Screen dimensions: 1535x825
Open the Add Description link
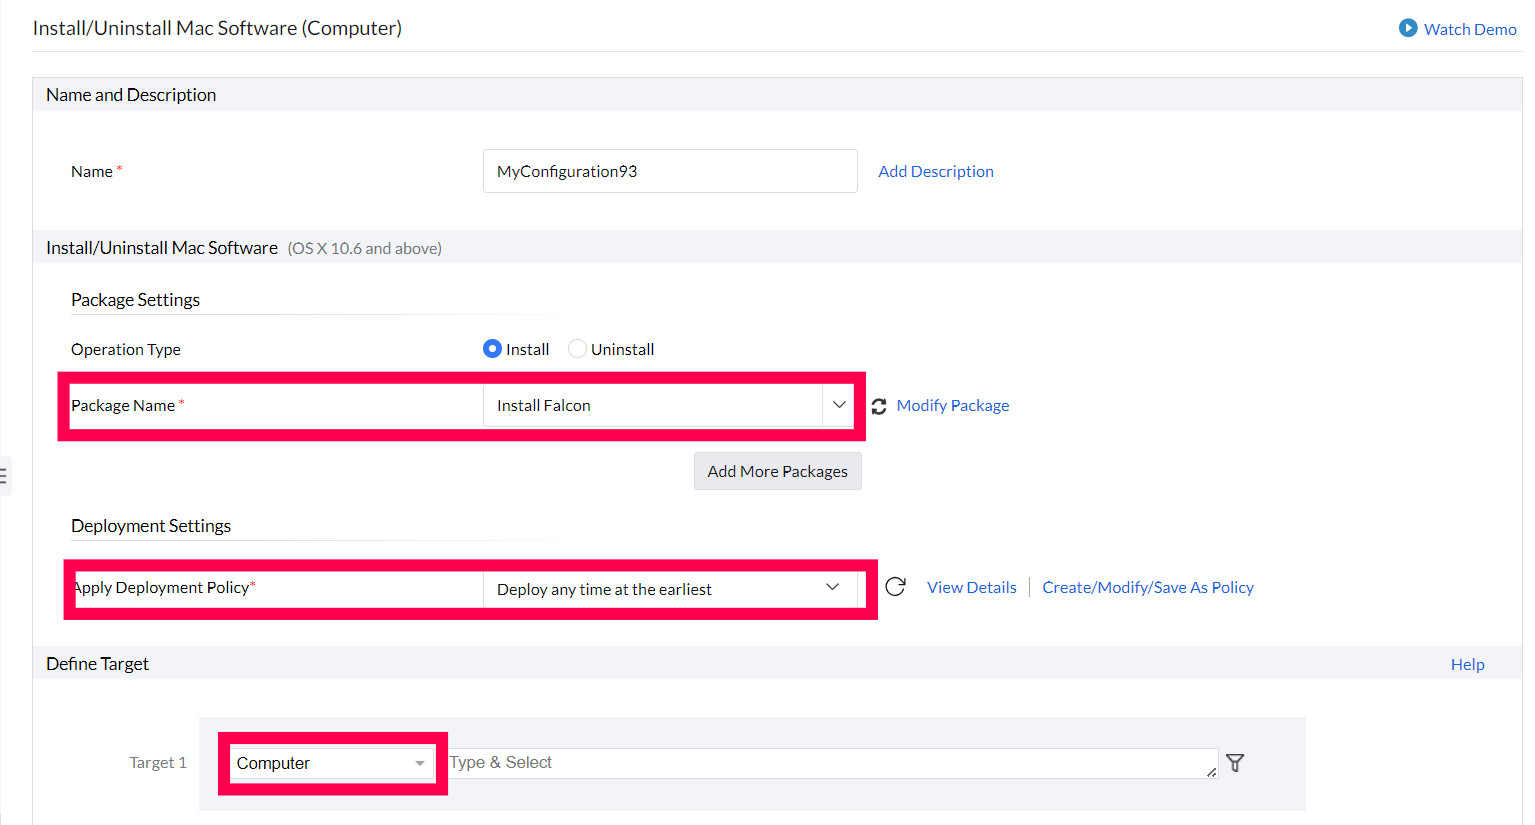coord(935,171)
